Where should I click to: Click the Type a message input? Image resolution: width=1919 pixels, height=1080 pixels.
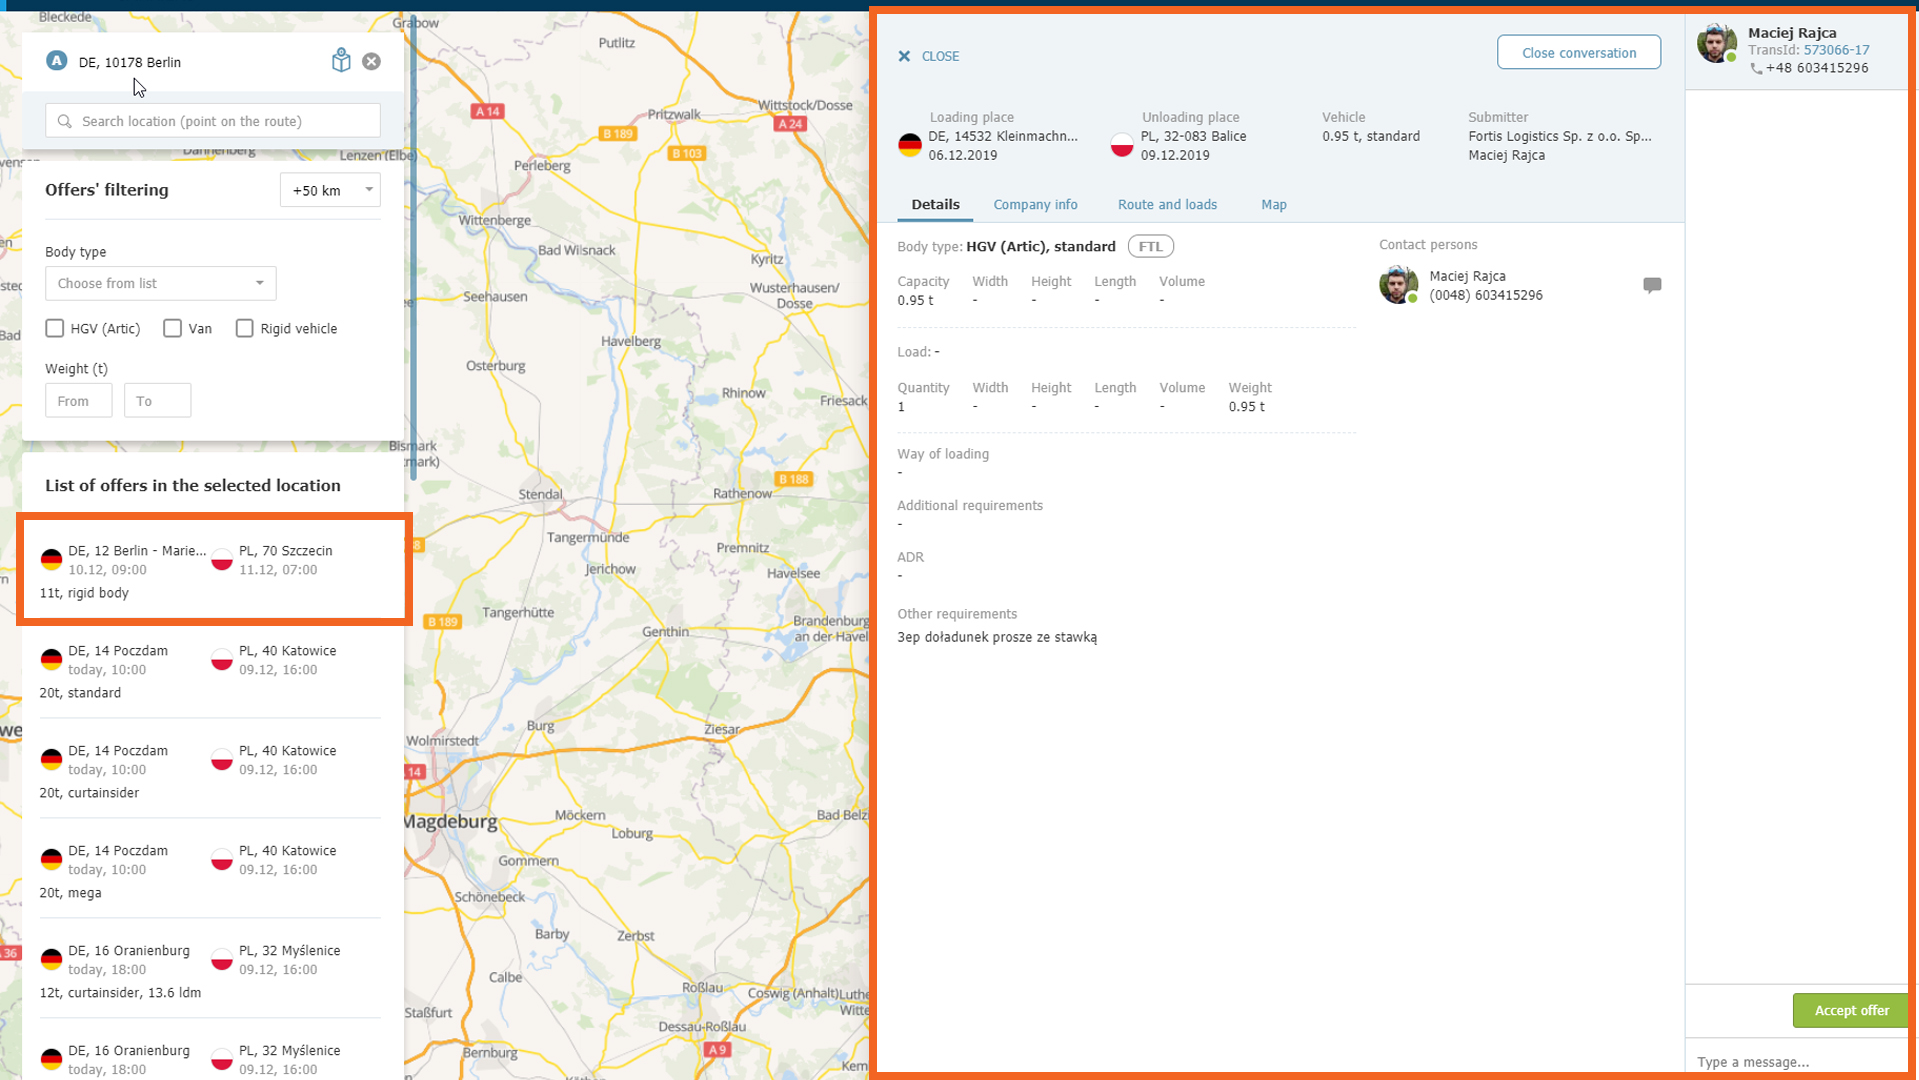(x=1796, y=1061)
